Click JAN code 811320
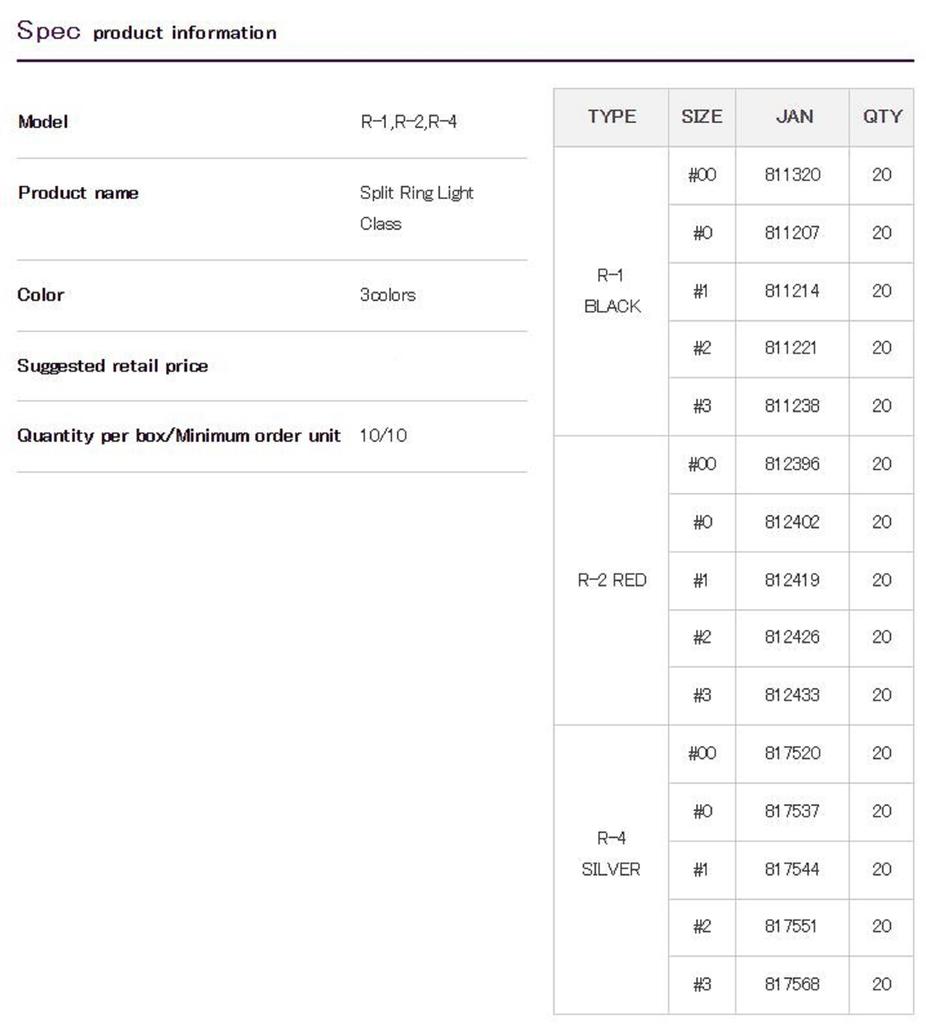 coord(792,175)
